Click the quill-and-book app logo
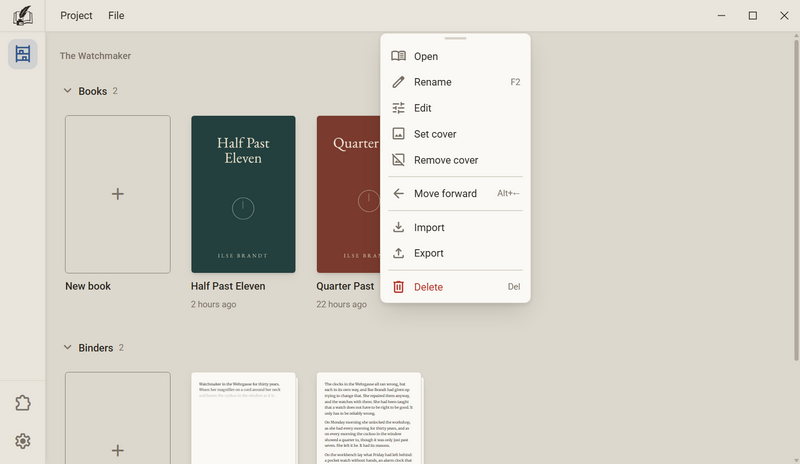The image size is (800, 464). pos(22,16)
